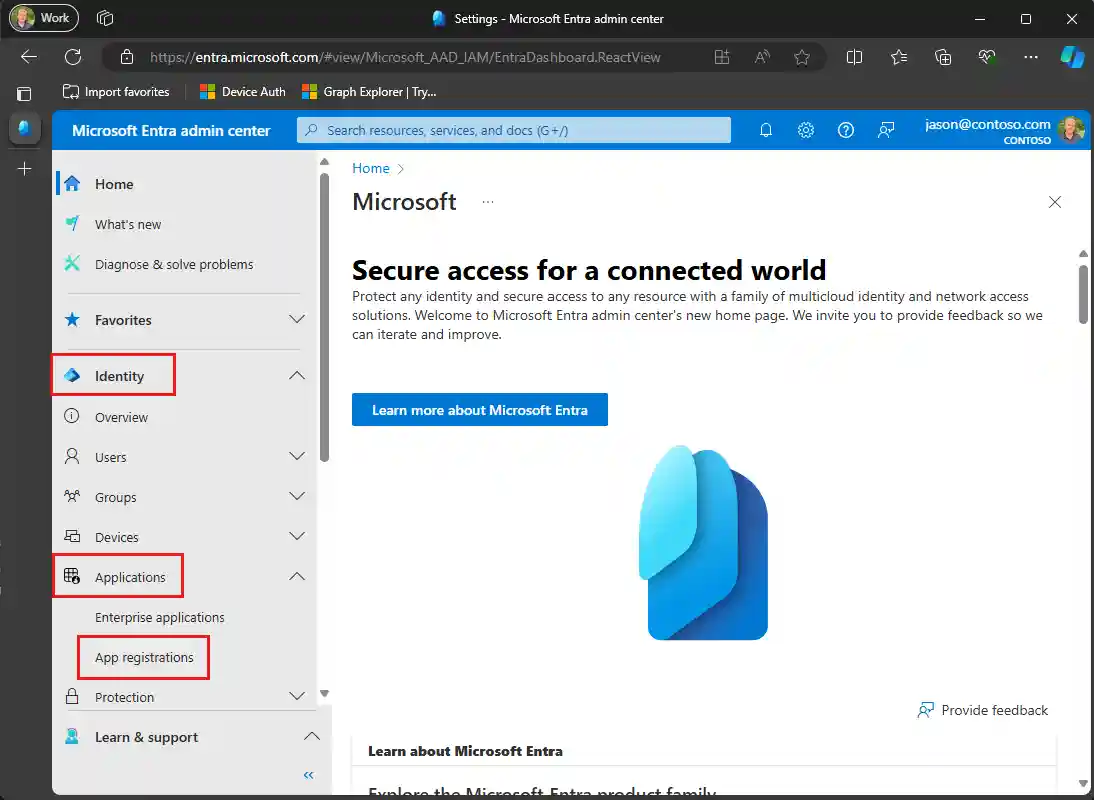The width and height of the screenshot is (1094, 800).
Task: Expand the Favorites section chevron
Action: coord(297,320)
